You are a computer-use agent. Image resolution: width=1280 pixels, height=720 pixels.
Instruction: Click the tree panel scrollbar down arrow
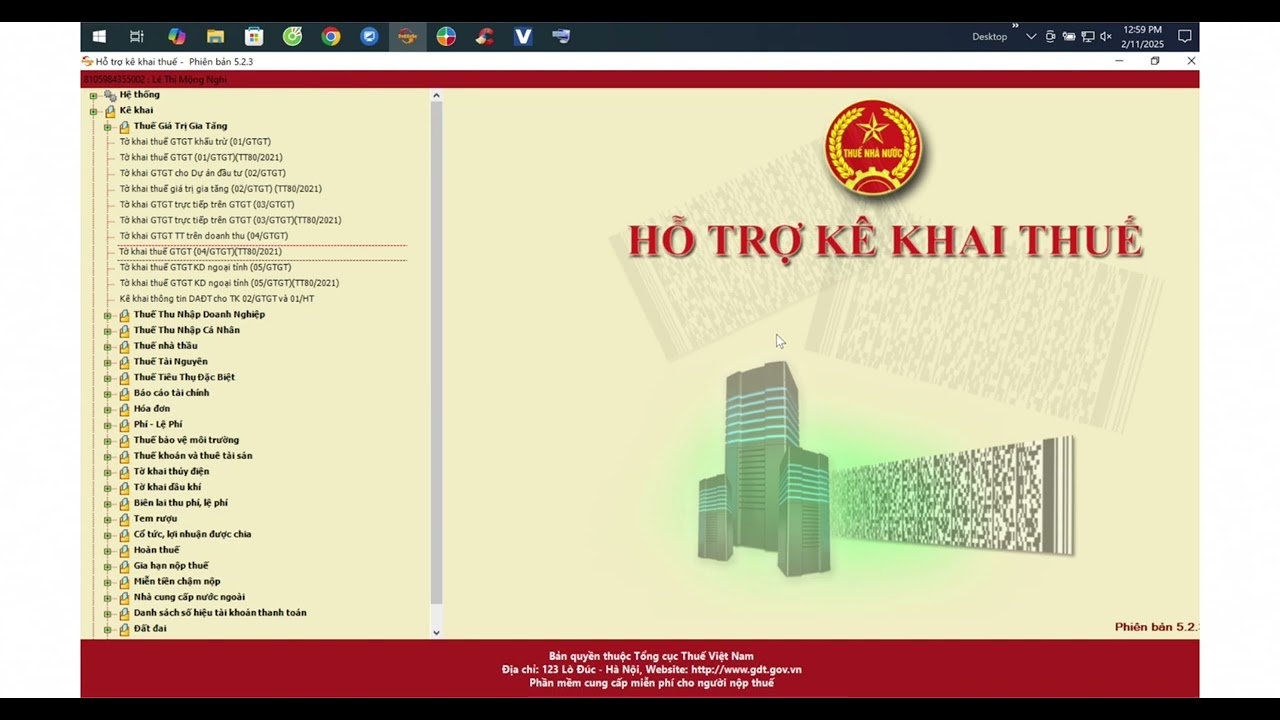(x=436, y=632)
